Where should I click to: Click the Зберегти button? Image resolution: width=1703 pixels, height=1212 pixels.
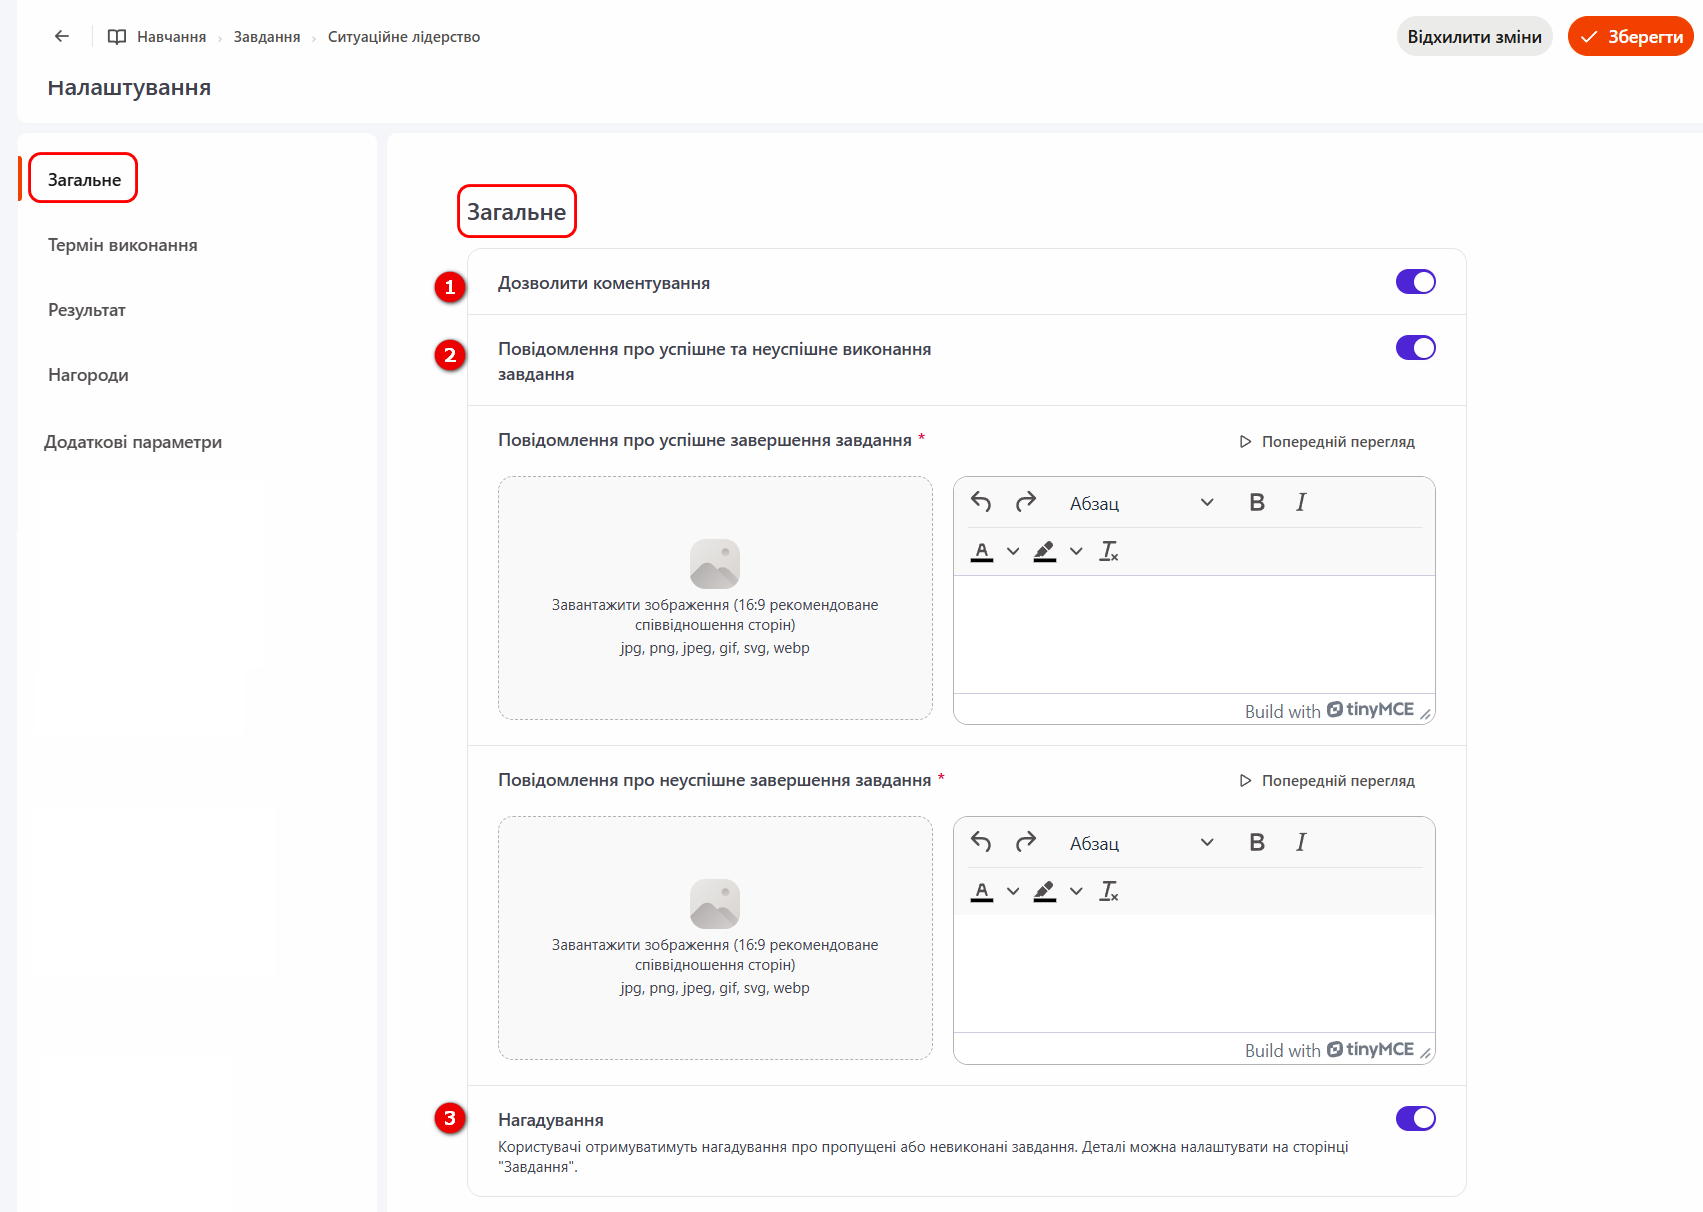coord(1630,36)
